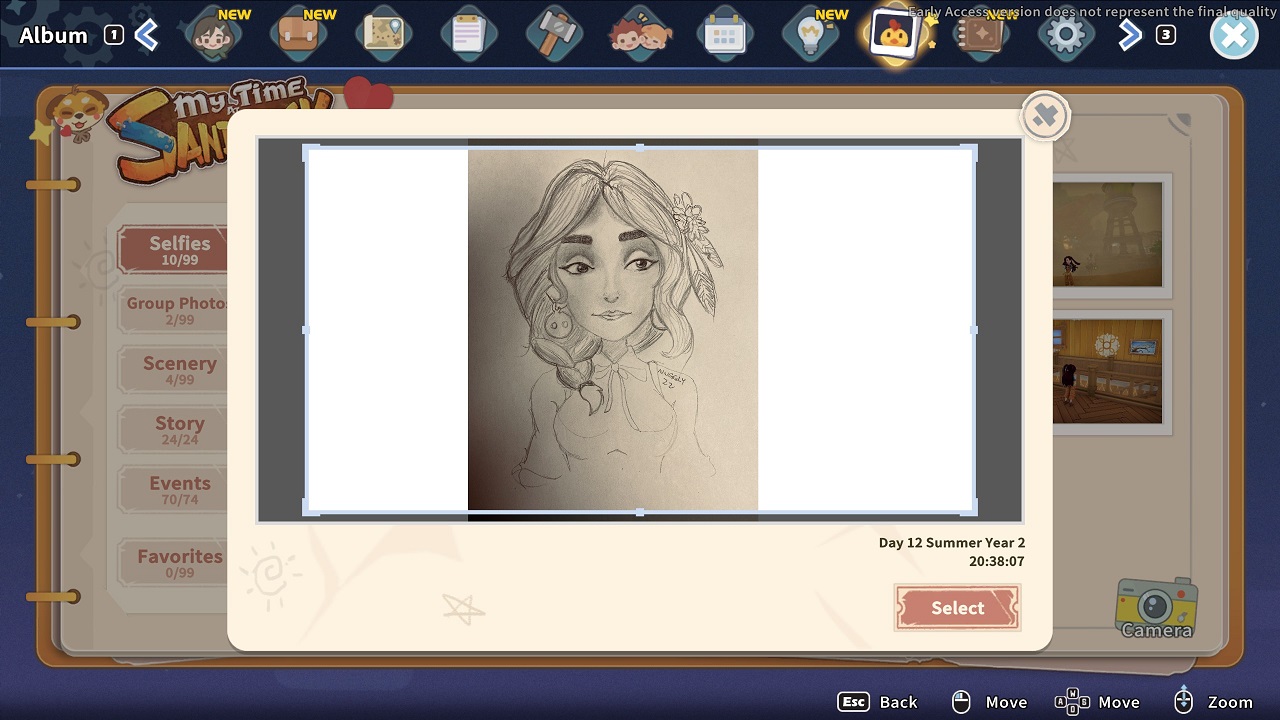Click the mouse Zoom hint at bottom

(1213, 702)
